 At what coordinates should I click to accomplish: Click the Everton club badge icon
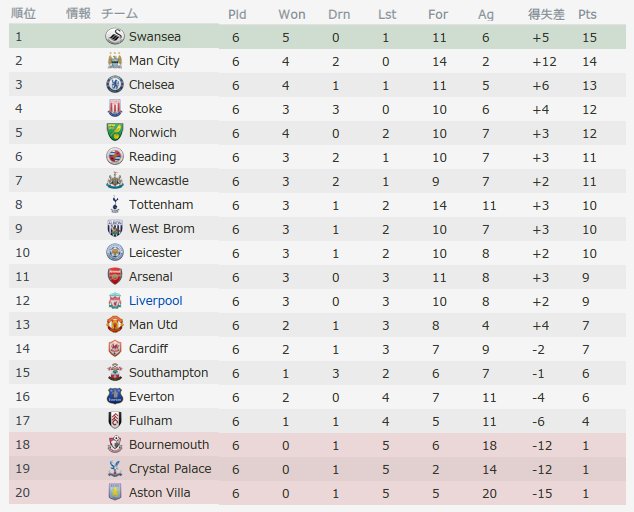point(114,397)
